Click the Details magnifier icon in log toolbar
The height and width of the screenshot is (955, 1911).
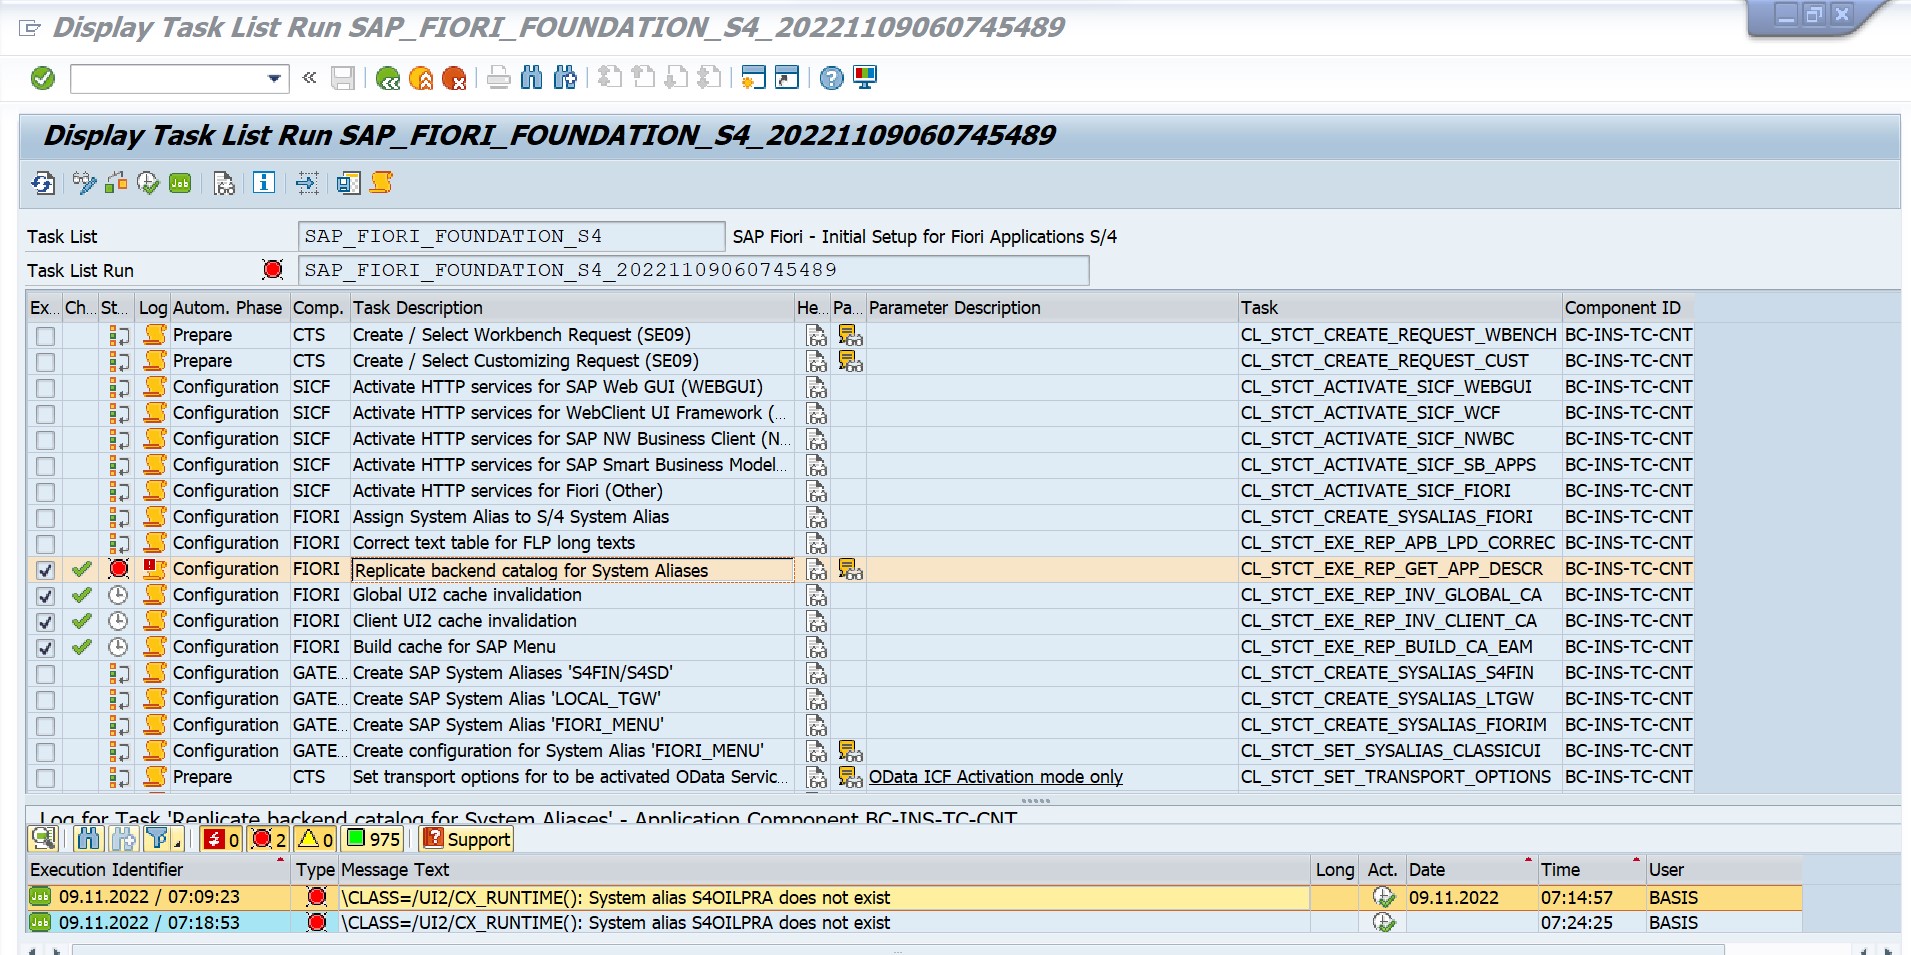(42, 839)
